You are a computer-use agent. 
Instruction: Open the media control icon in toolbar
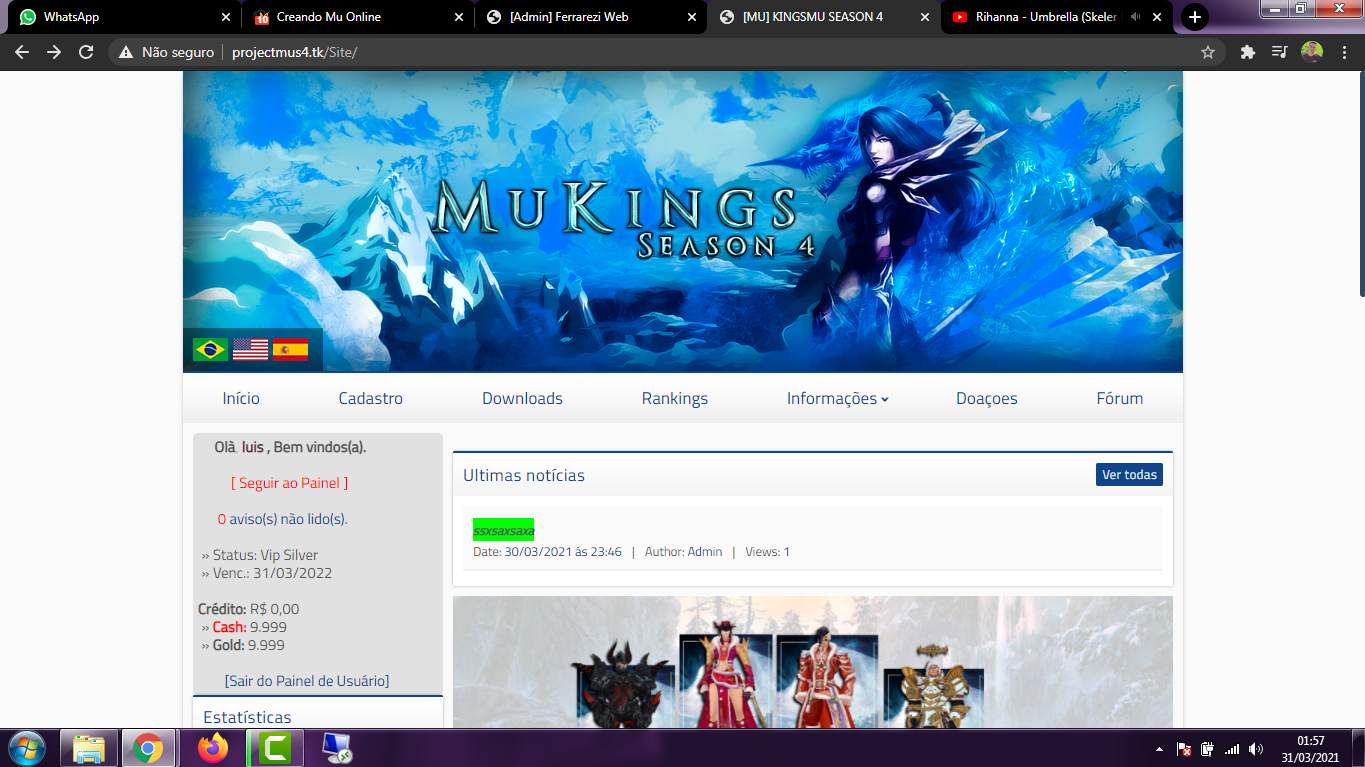pos(1279,52)
